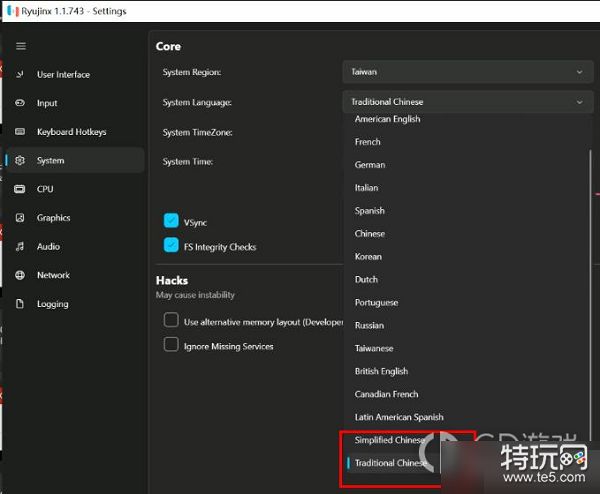This screenshot has height=494, width=600.
Task: Open Keyboard Hotkeys icon in sidebar
Action: [x=20, y=132]
